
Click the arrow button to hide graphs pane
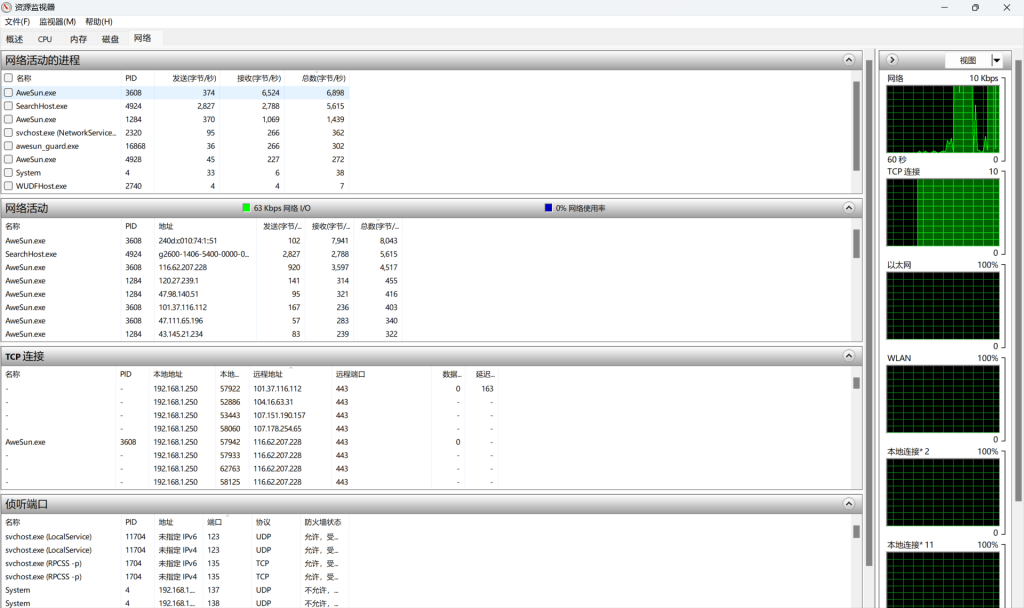pos(892,60)
